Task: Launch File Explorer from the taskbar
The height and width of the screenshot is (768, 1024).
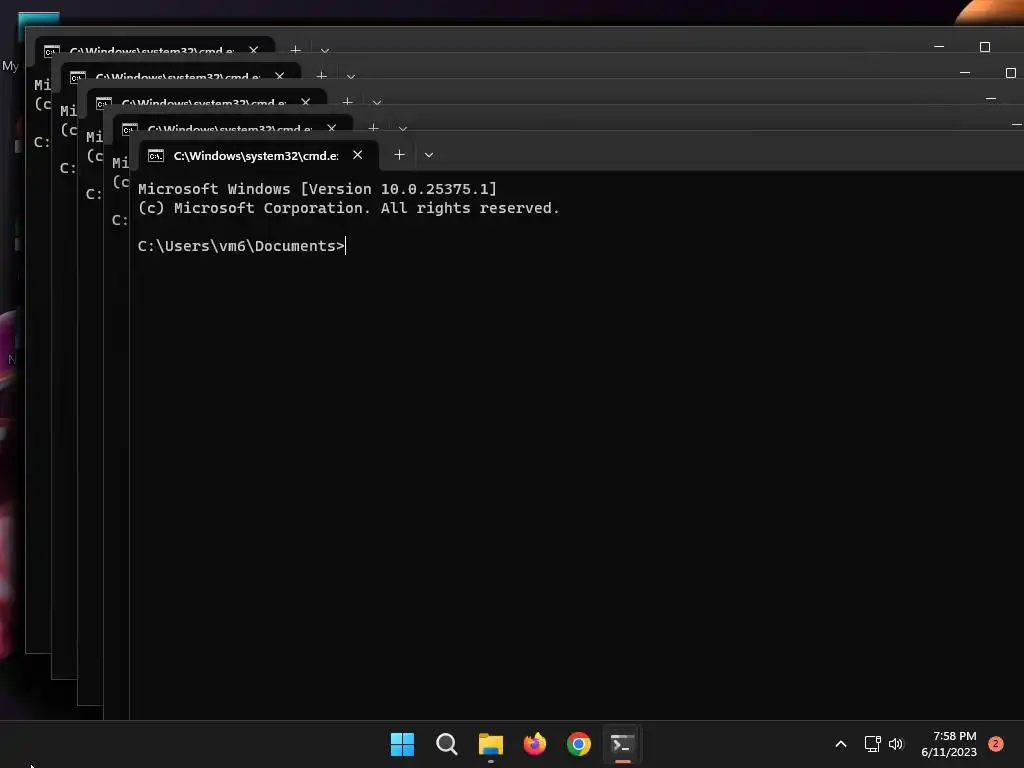Action: pos(490,744)
